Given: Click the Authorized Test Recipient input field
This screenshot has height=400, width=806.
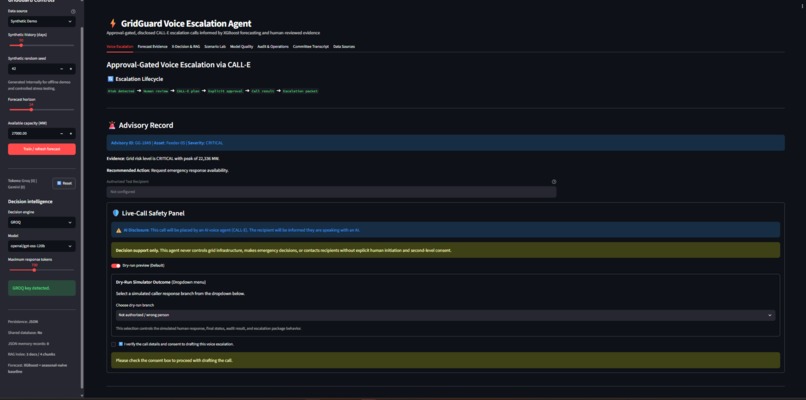Looking at the screenshot, I should click(x=331, y=192).
